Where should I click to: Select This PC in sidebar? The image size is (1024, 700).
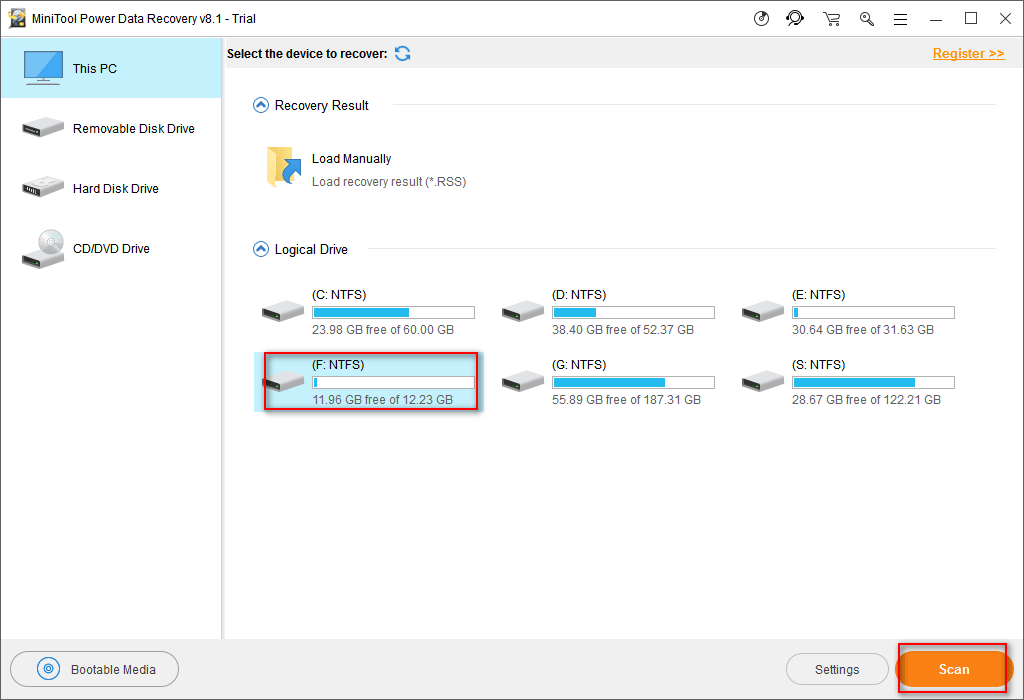pyautogui.click(x=112, y=69)
